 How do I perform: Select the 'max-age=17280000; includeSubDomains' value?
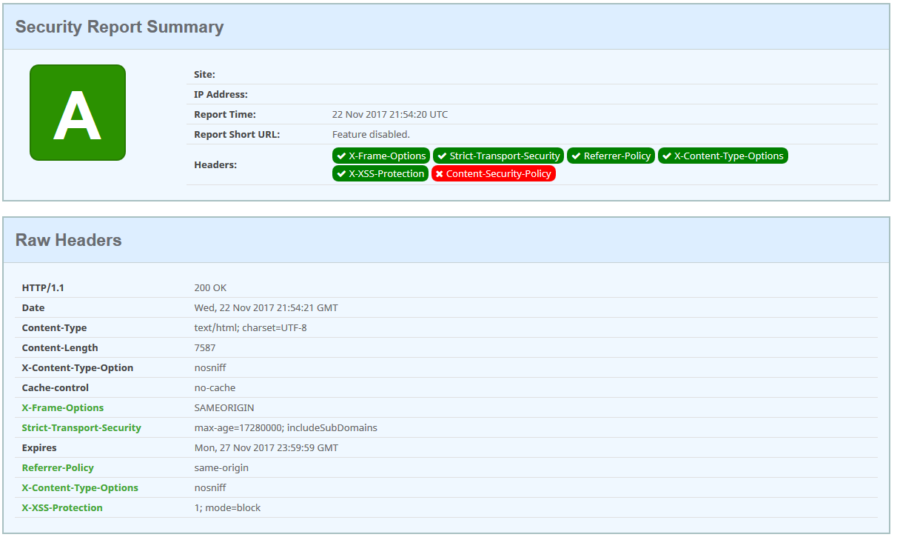[x=286, y=428]
